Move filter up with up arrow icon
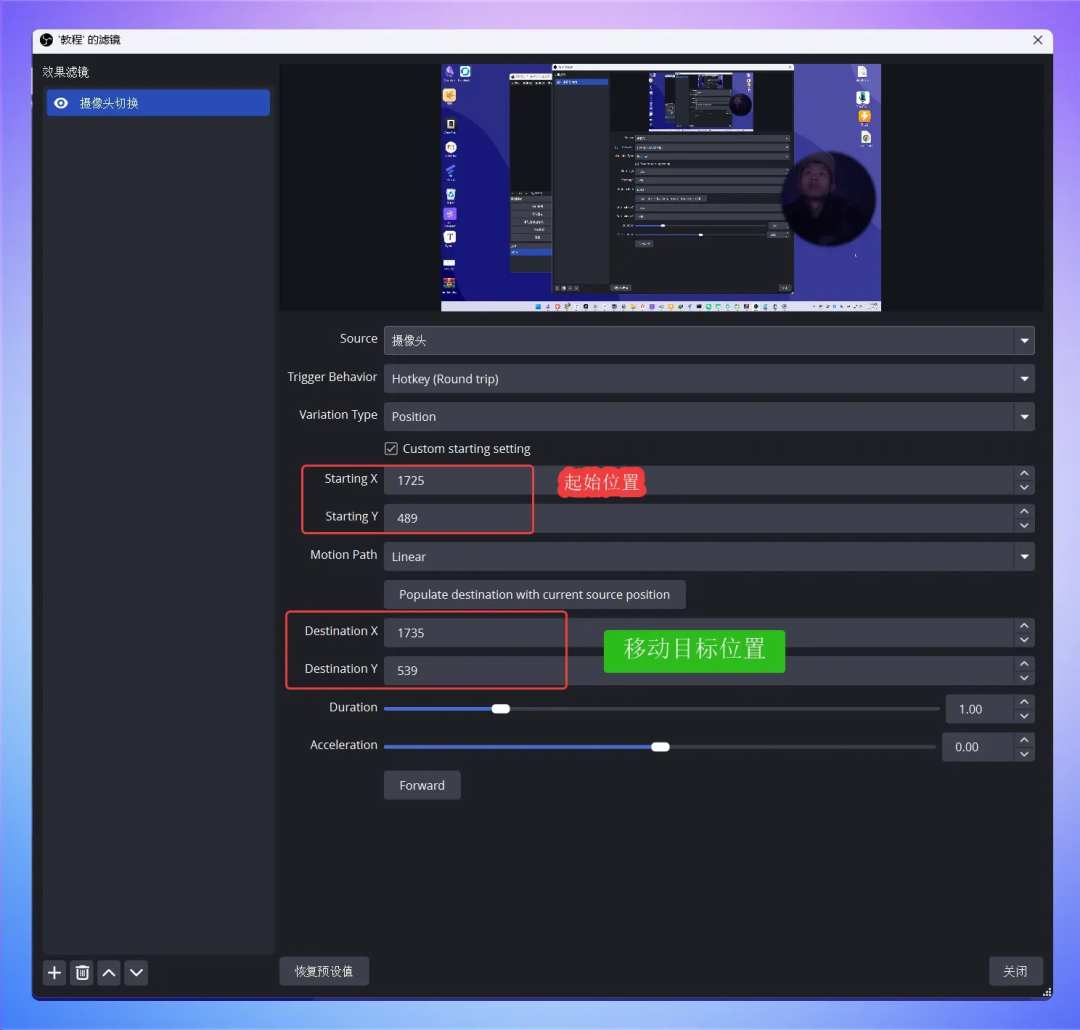 tap(109, 972)
